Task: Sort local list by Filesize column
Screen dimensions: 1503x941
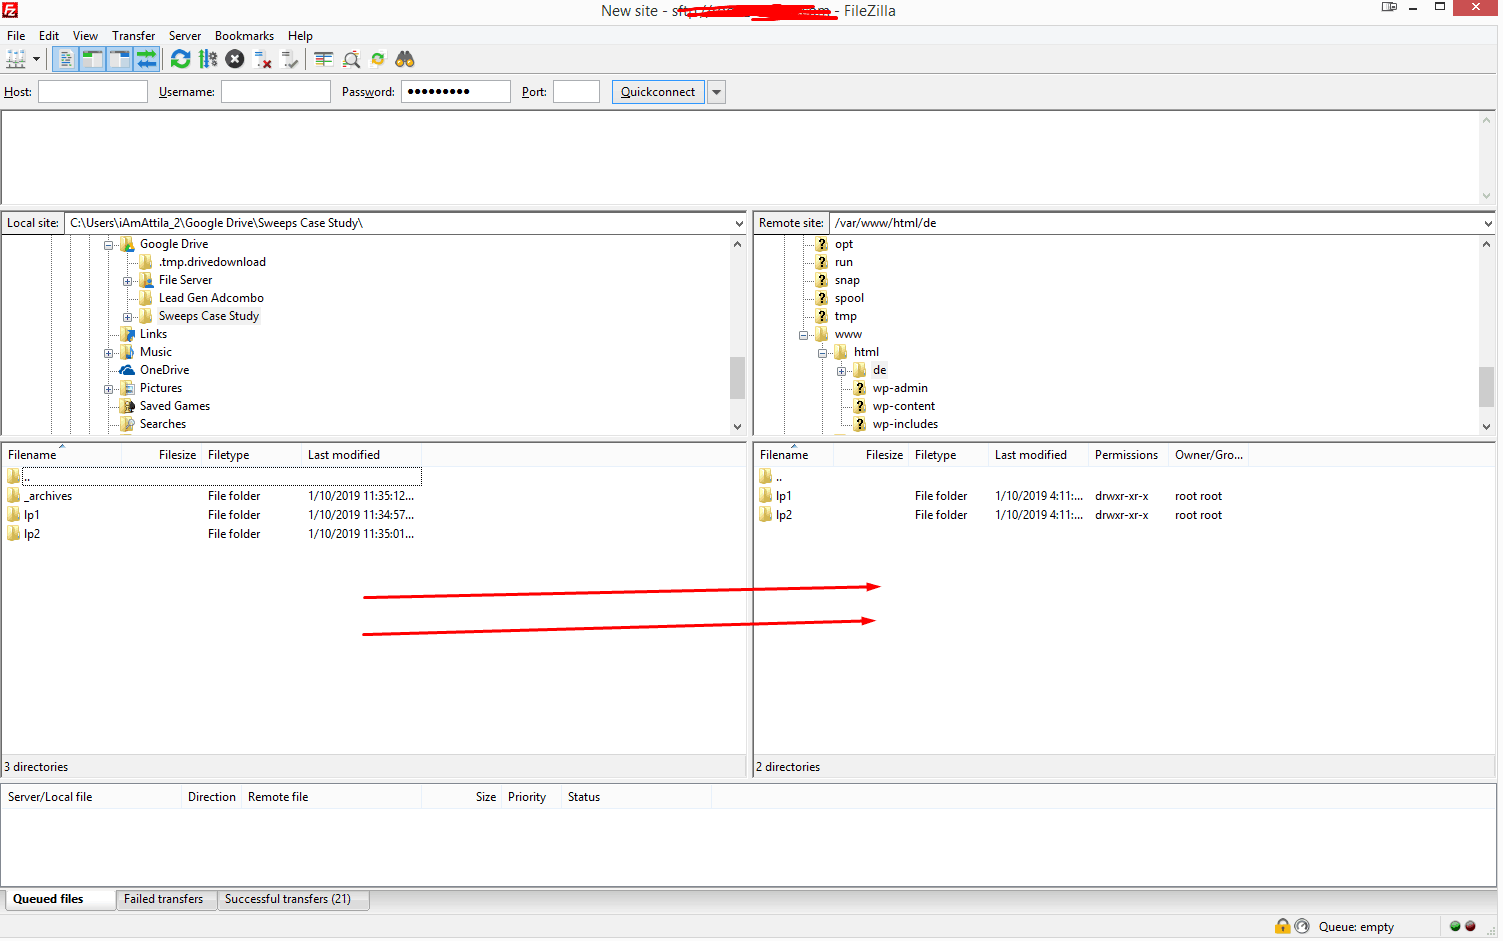Action: click(x=161, y=455)
